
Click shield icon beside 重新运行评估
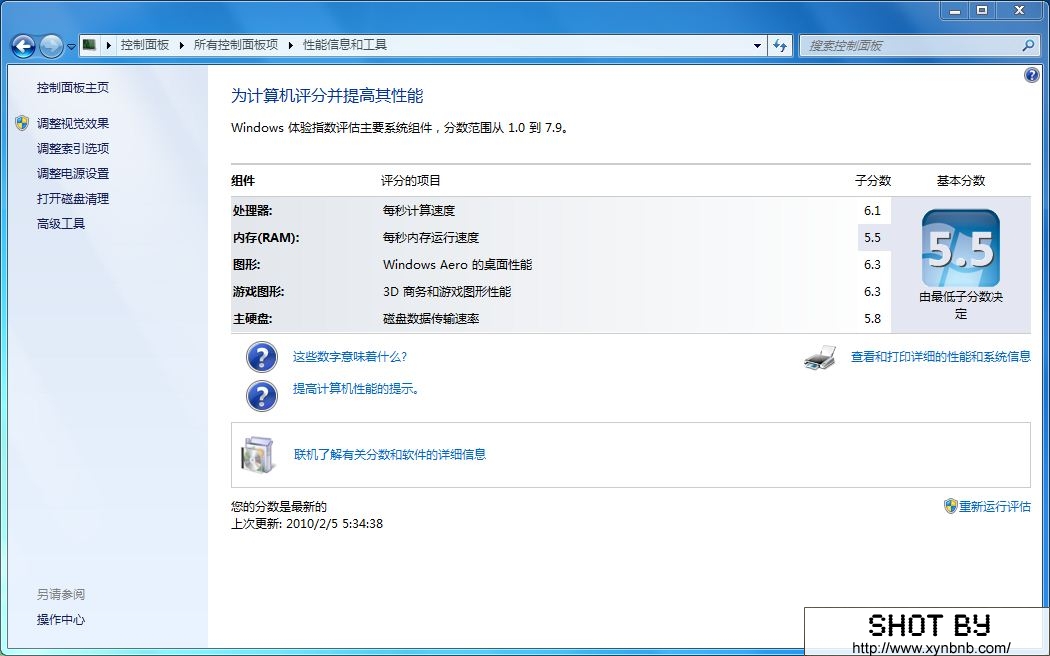pyautogui.click(x=950, y=506)
